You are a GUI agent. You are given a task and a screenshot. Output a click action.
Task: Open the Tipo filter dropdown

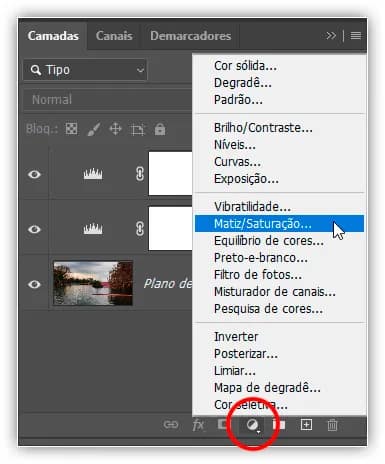pyautogui.click(x=85, y=70)
